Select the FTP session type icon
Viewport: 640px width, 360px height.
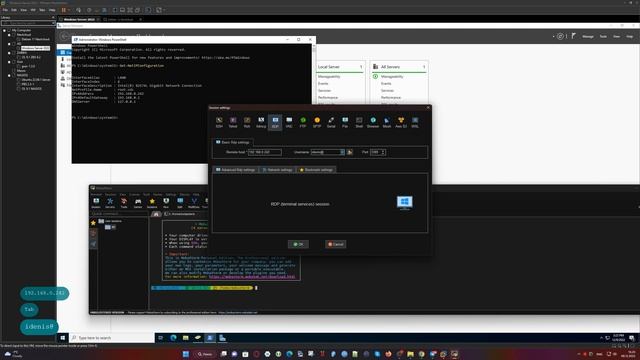point(303,122)
